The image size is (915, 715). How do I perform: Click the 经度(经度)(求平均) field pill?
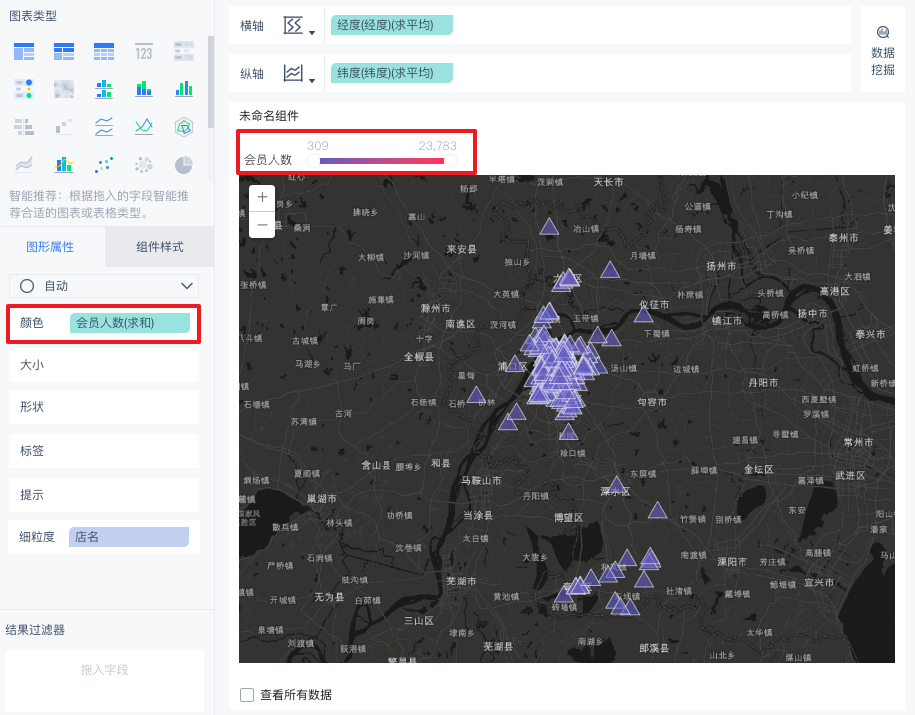[x=392, y=25]
